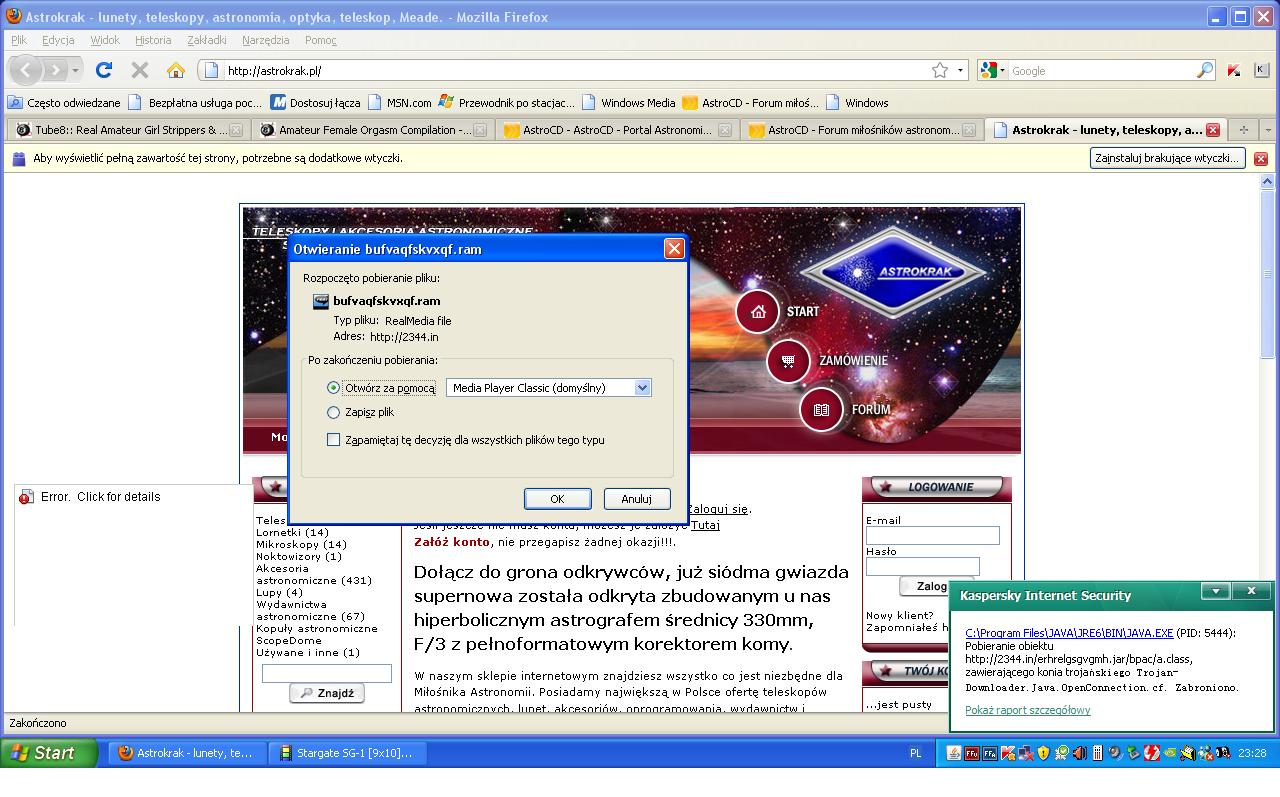Switch to AstroCD Forum miłośników tab

point(862,130)
